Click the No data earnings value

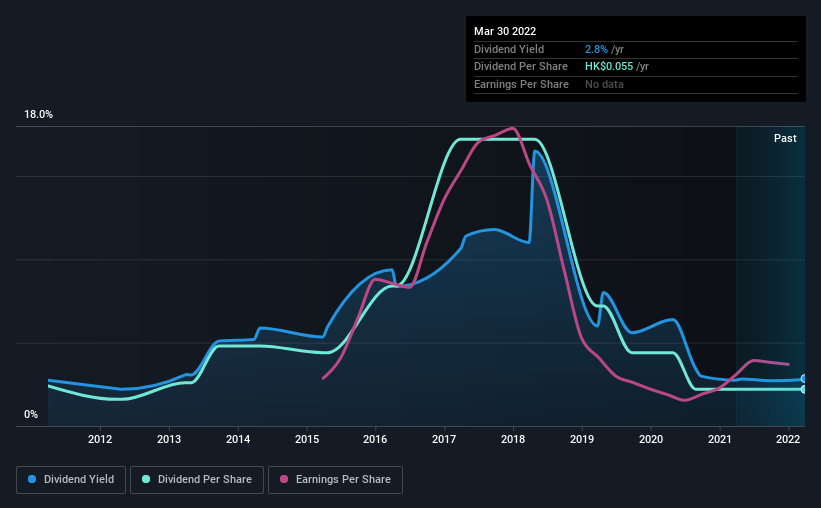pyautogui.click(x=604, y=84)
